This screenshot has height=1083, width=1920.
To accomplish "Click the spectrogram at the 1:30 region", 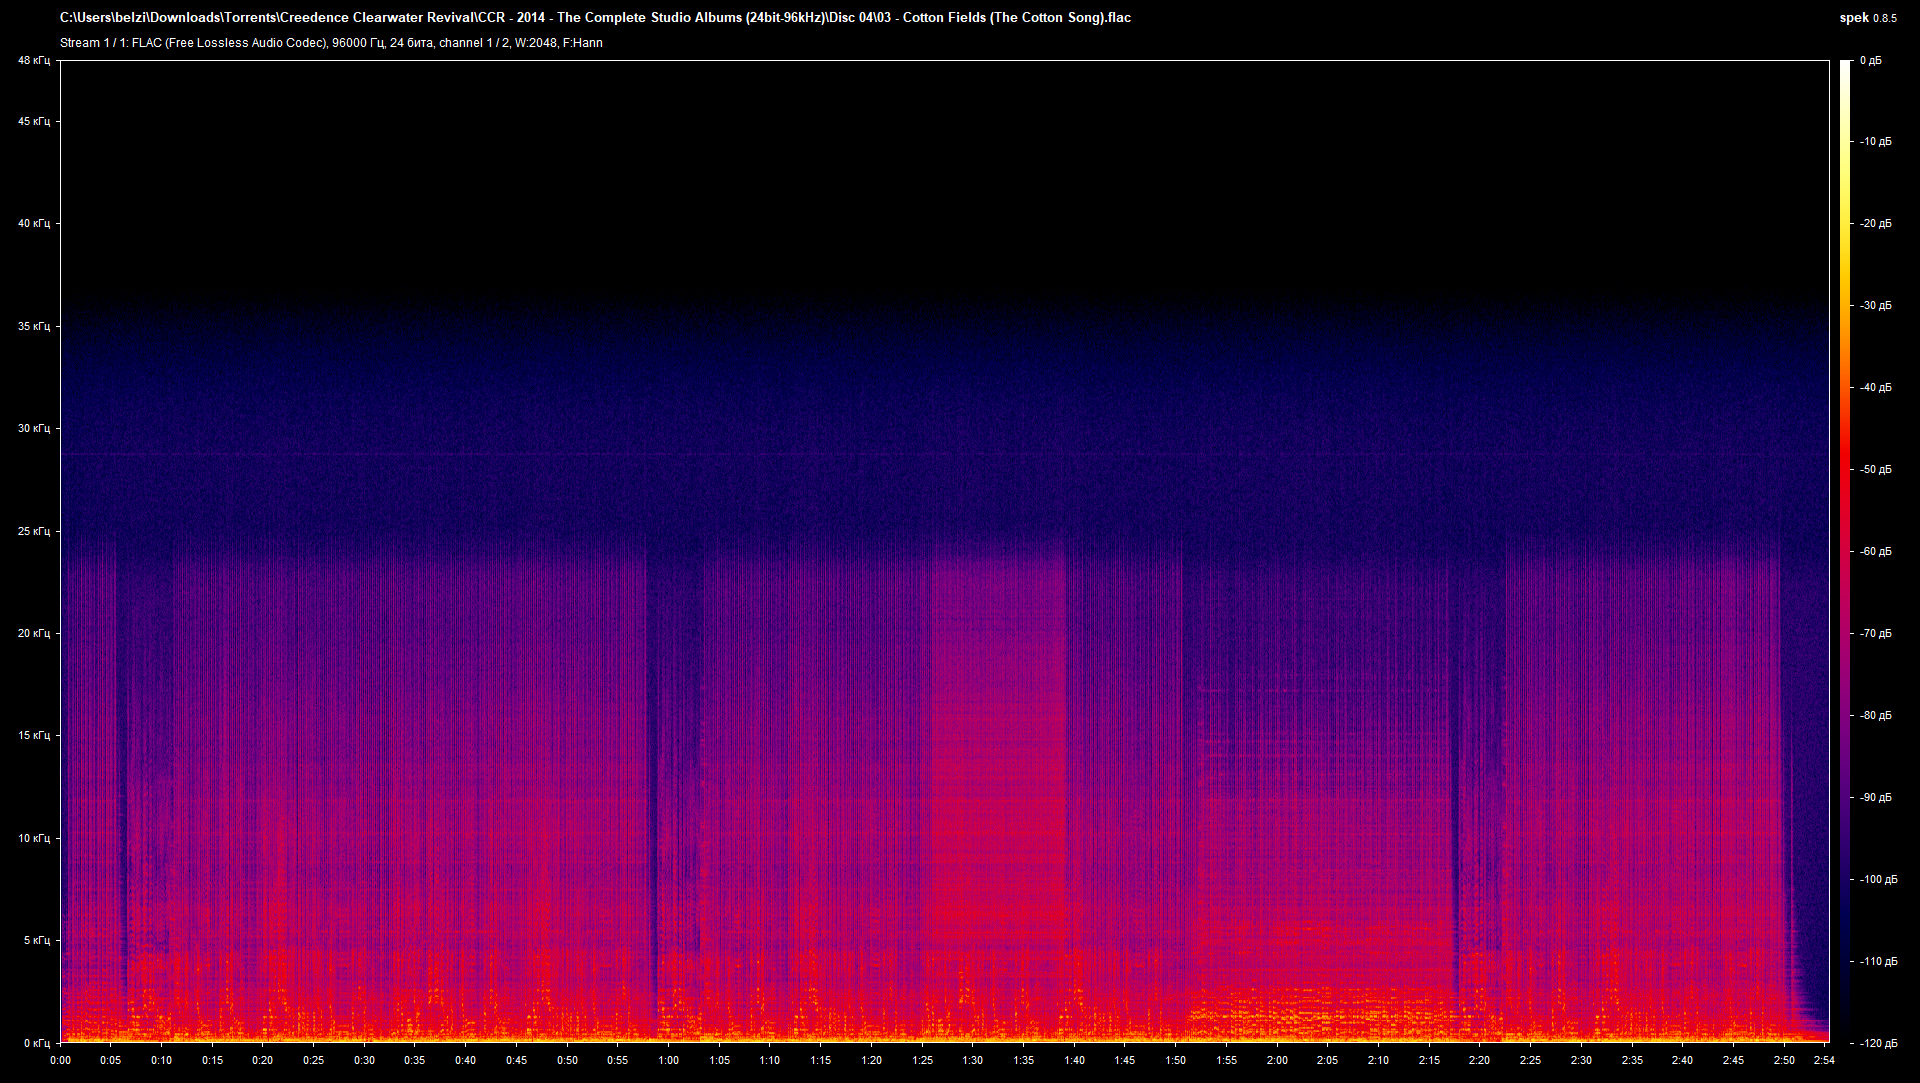I will (x=973, y=800).
